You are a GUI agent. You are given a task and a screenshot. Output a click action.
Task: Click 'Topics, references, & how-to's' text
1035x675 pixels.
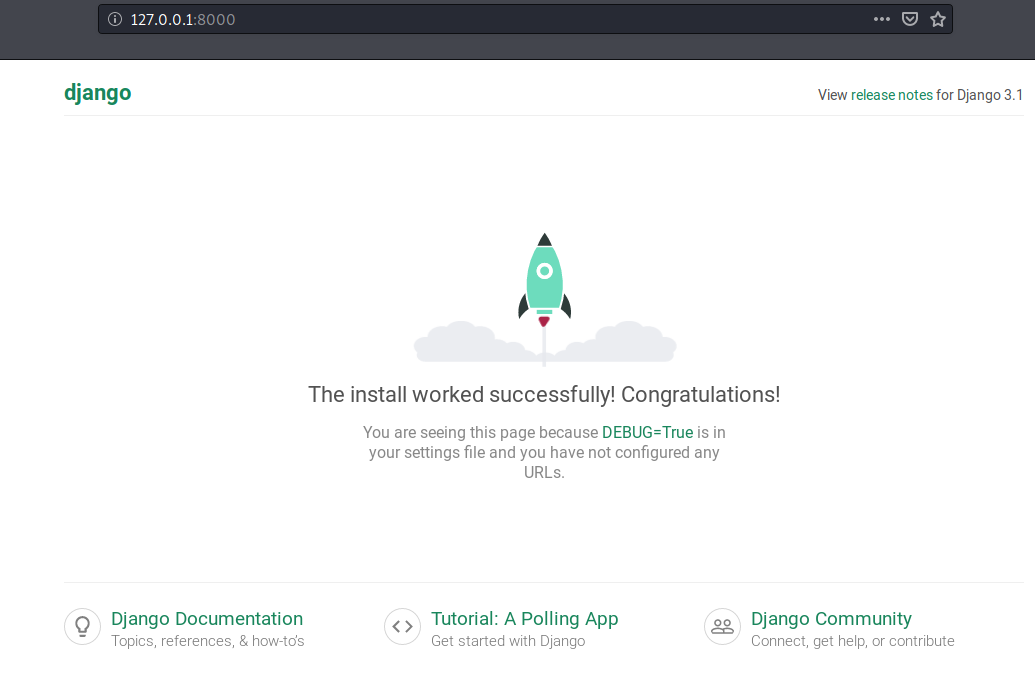tap(208, 641)
